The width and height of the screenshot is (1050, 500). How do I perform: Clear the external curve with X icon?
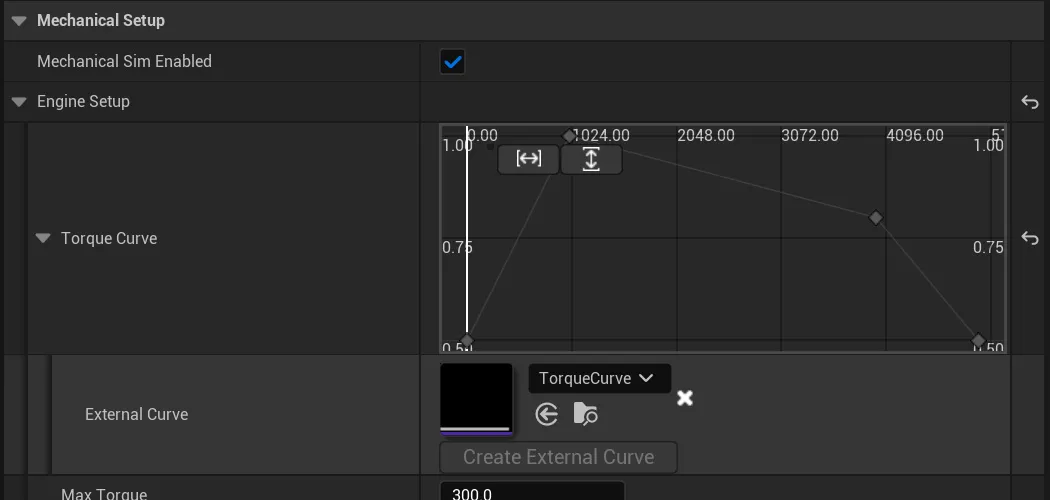[684, 398]
